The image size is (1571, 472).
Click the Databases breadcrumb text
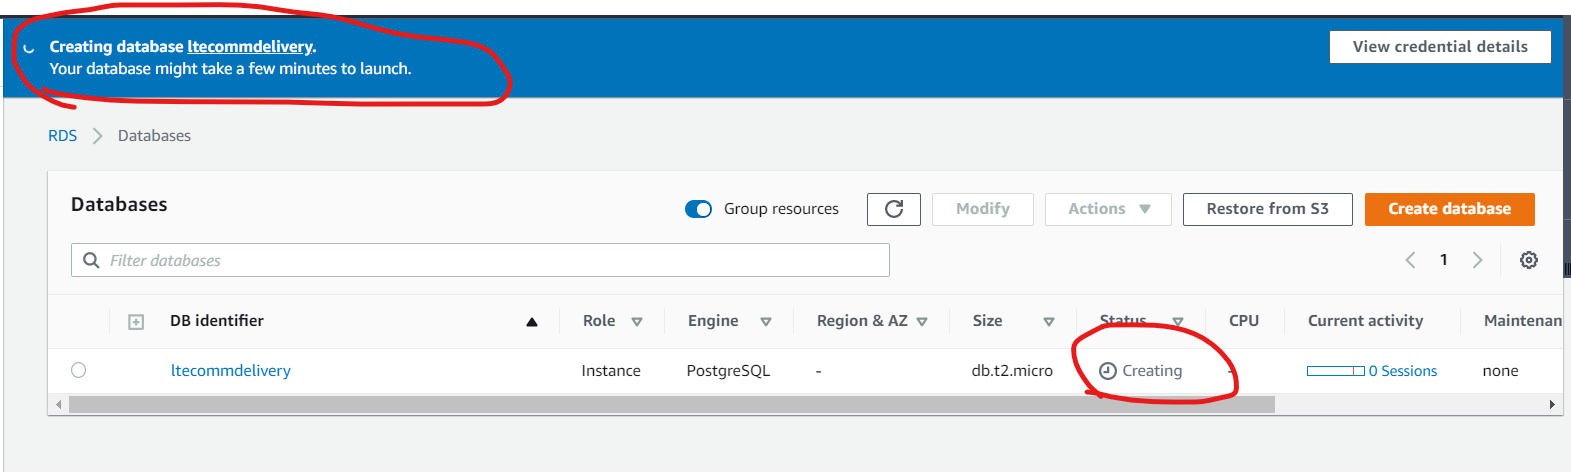(154, 136)
